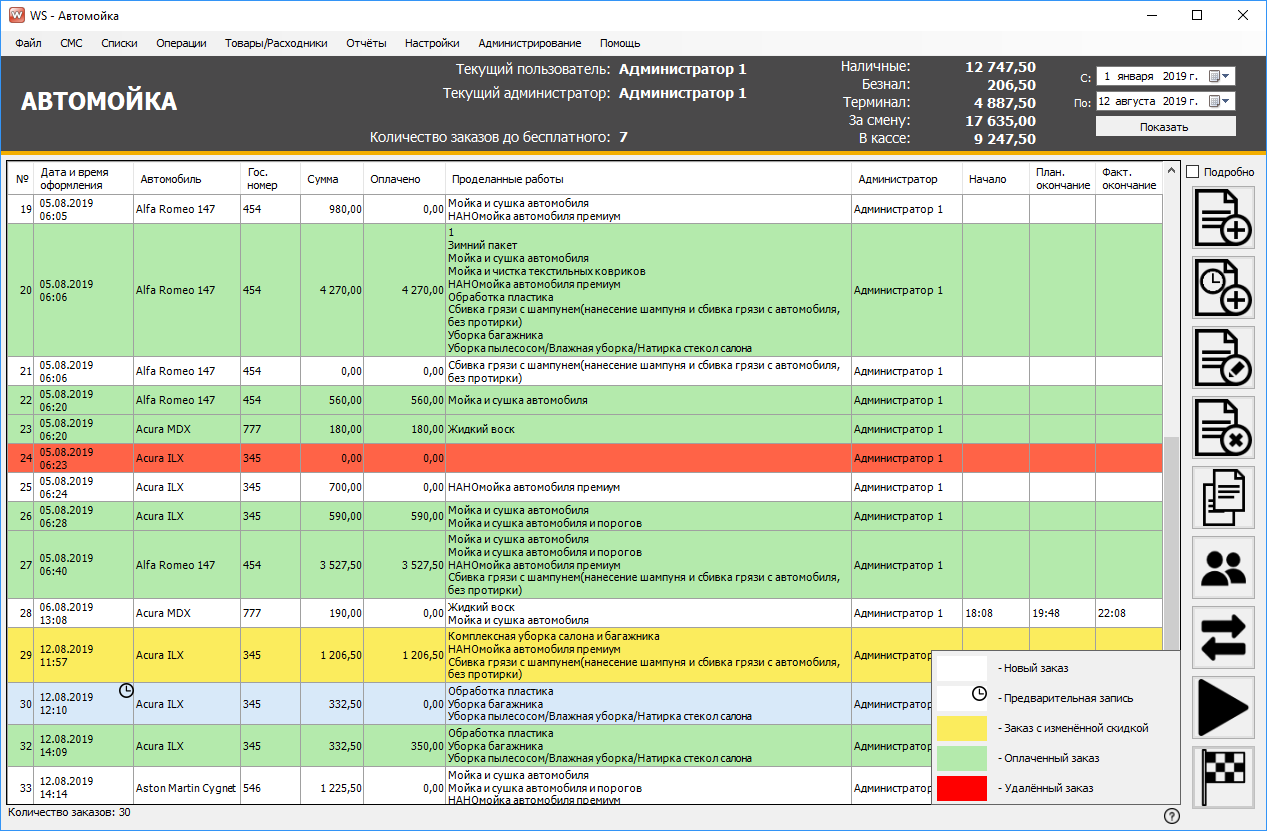Enable the Подробно checkbox

click(x=1192, y=172)
